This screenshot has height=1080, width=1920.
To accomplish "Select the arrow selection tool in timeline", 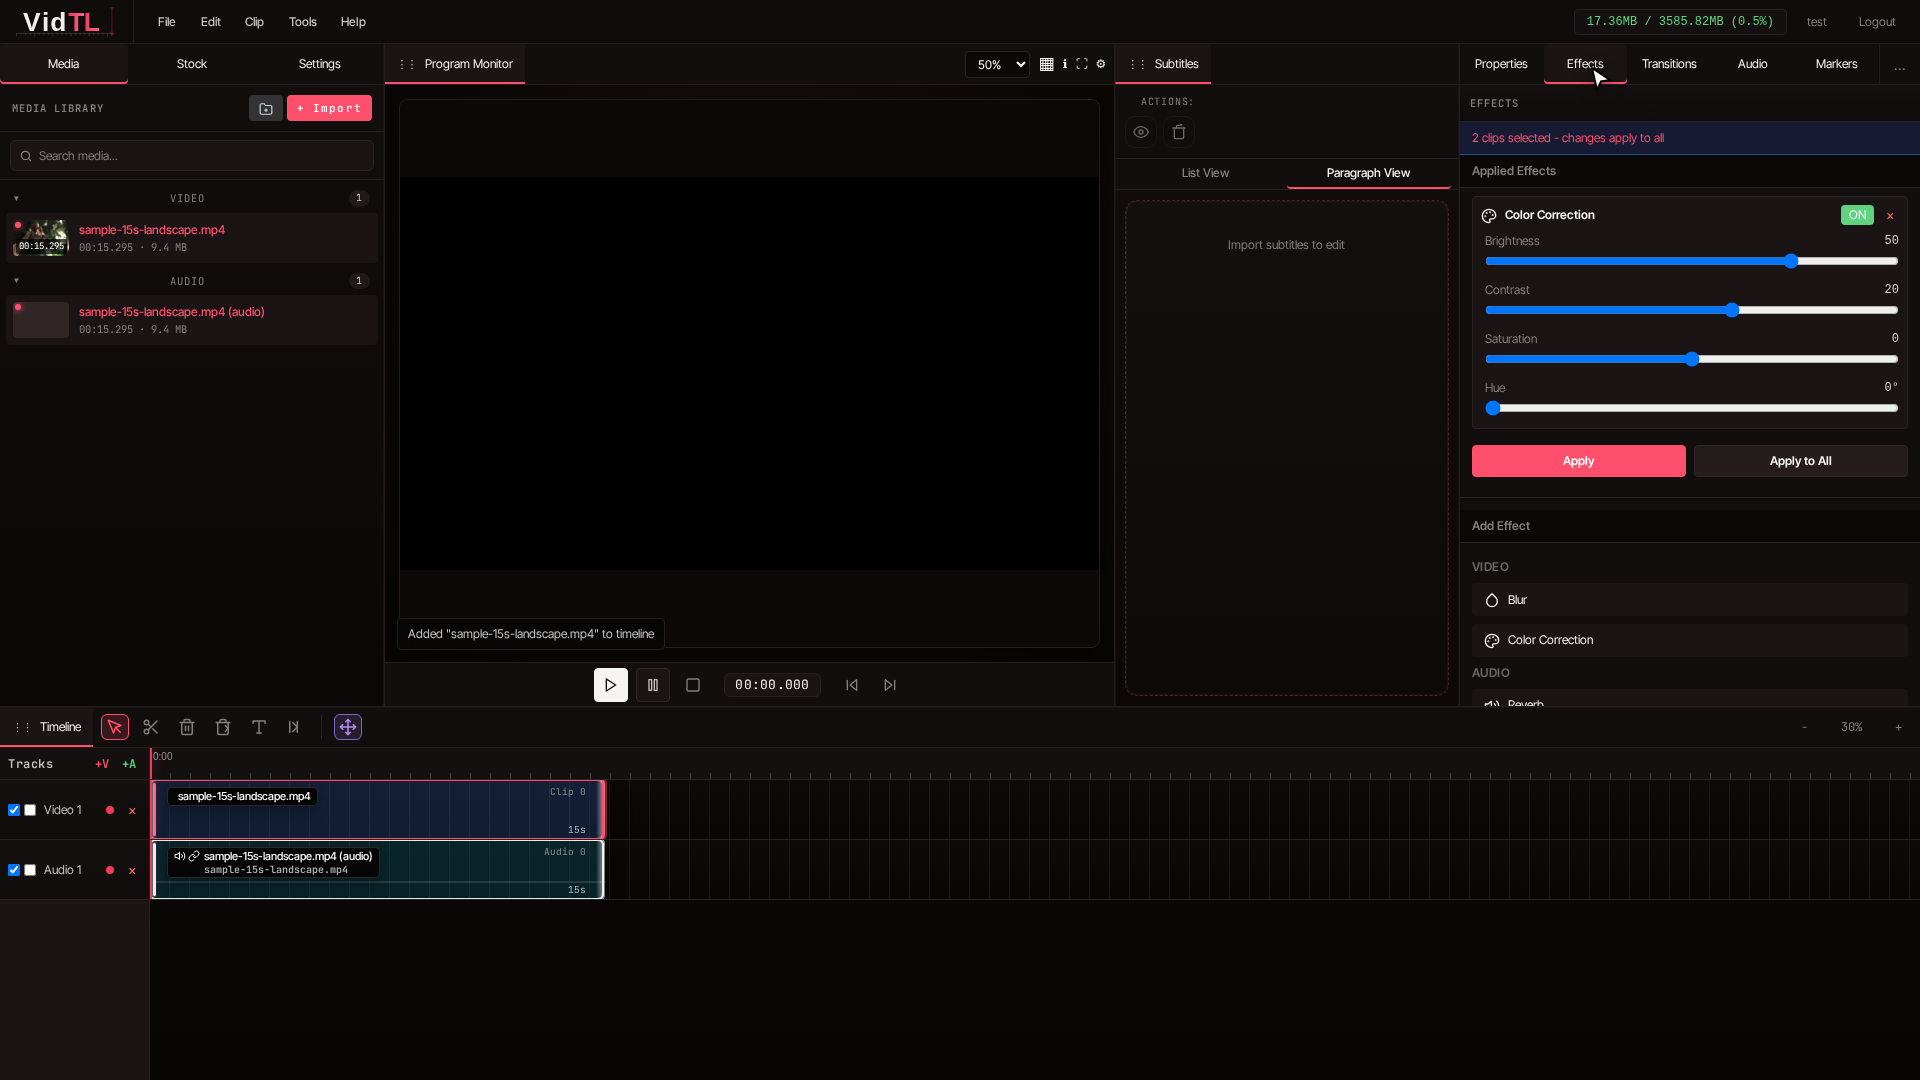I will tap(115, 727).
